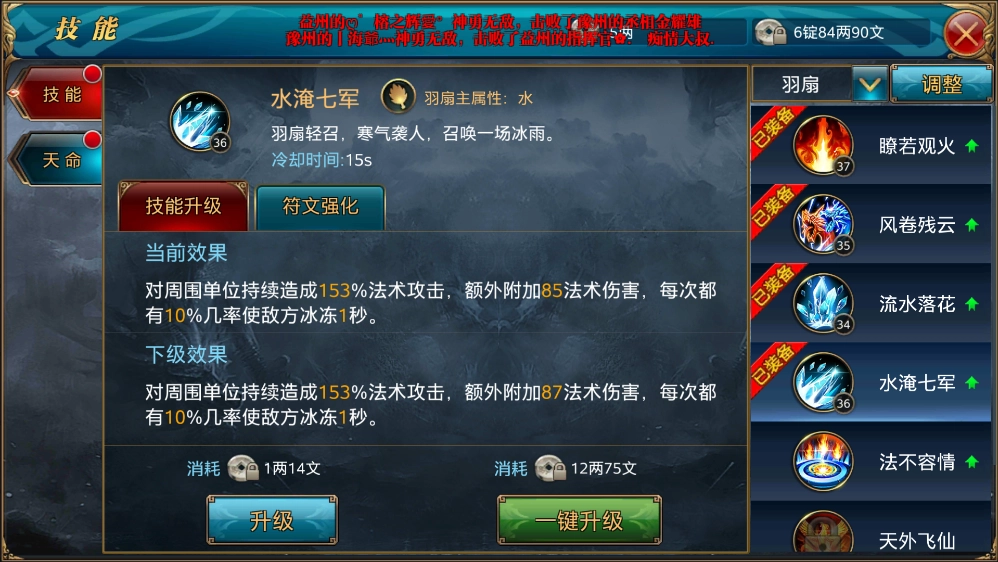Select the 天外飞仙 skill icon
This screenshot has width=998, height=562.
tap(822, 533)
